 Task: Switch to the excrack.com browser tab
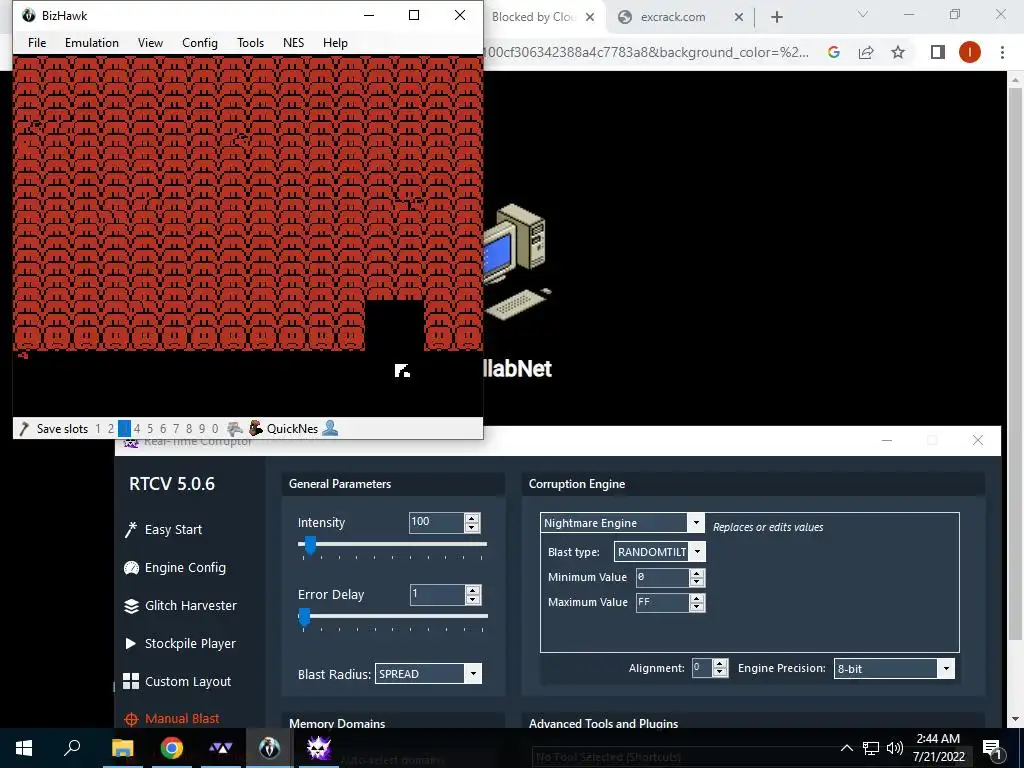(673, 17)
